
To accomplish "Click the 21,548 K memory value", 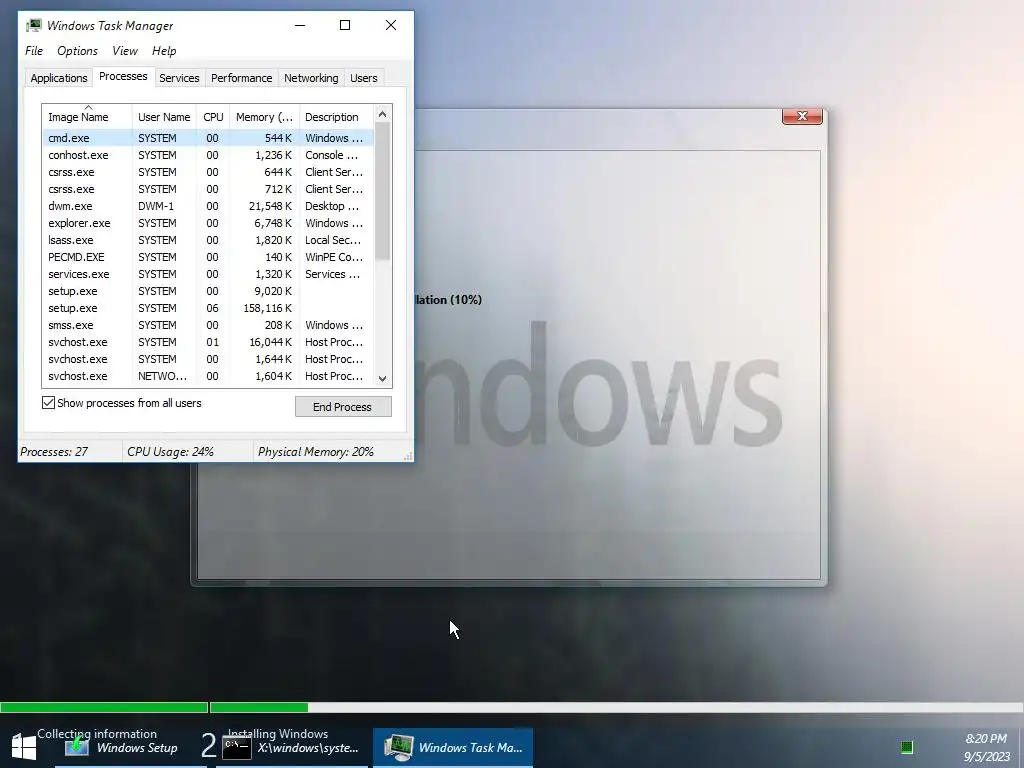I will tap(270, 206).
